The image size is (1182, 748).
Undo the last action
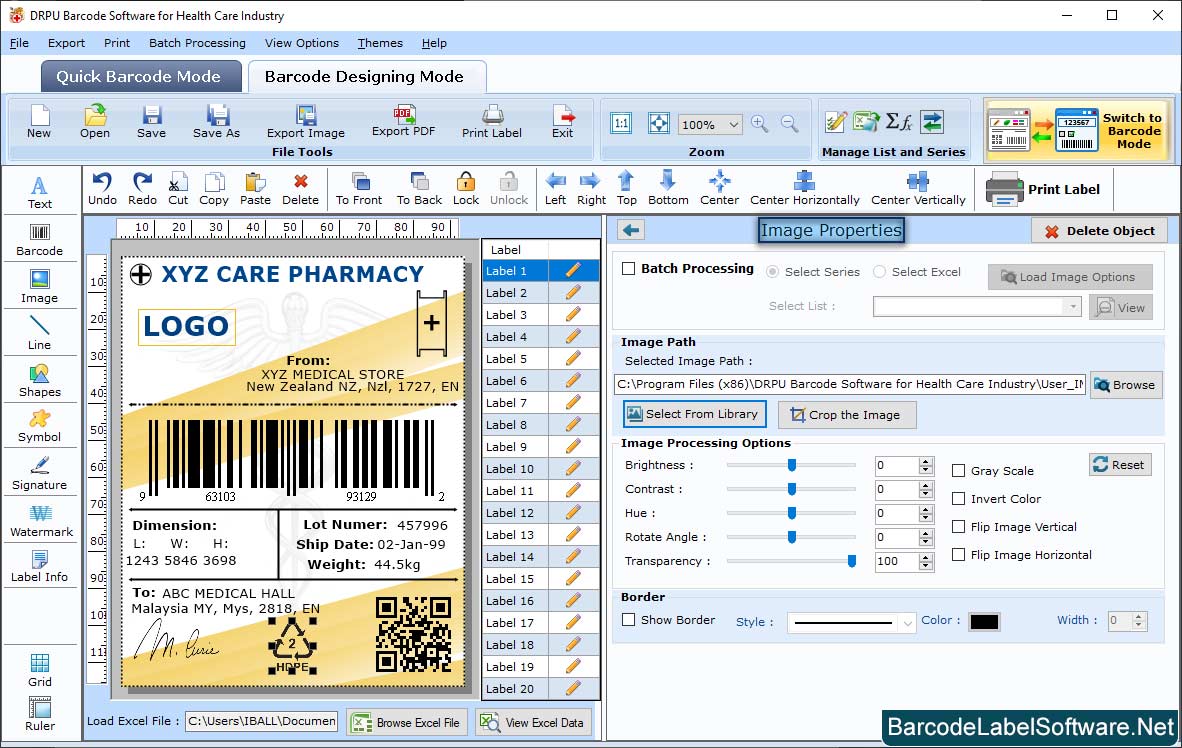102,189
